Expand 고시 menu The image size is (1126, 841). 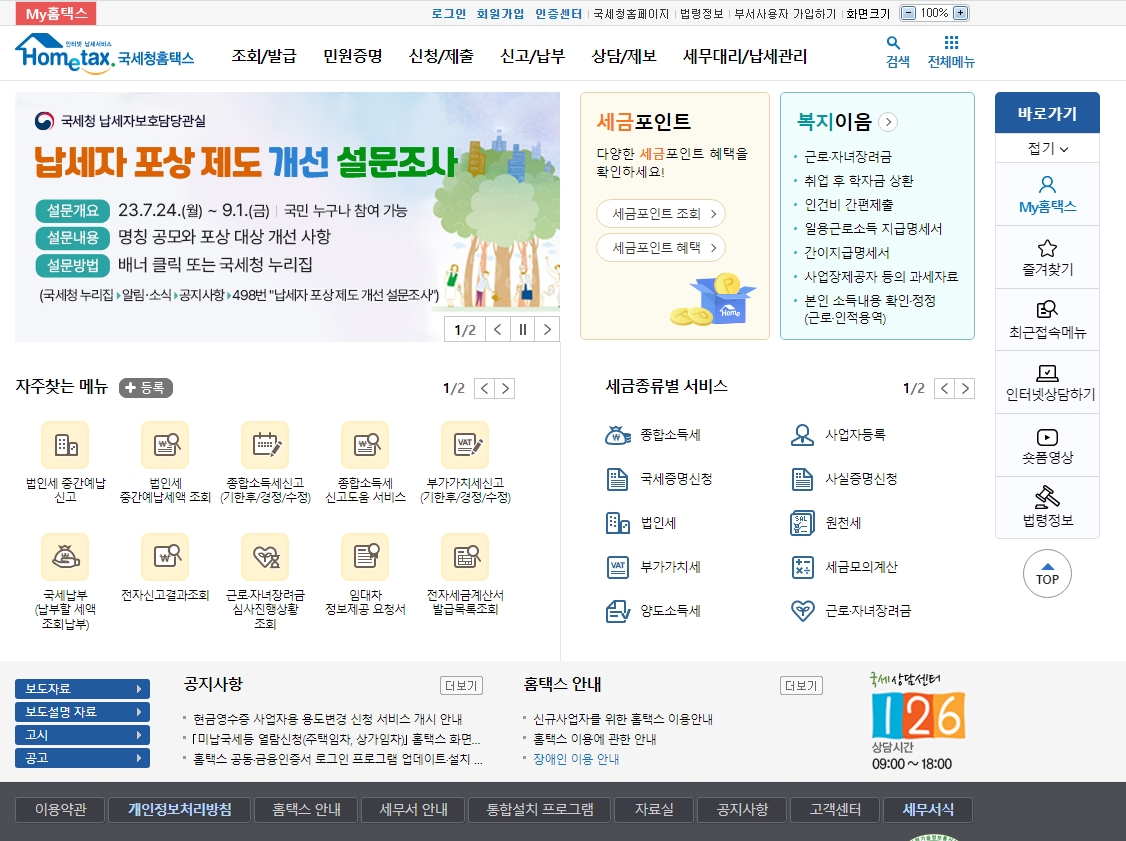[83, 735]
